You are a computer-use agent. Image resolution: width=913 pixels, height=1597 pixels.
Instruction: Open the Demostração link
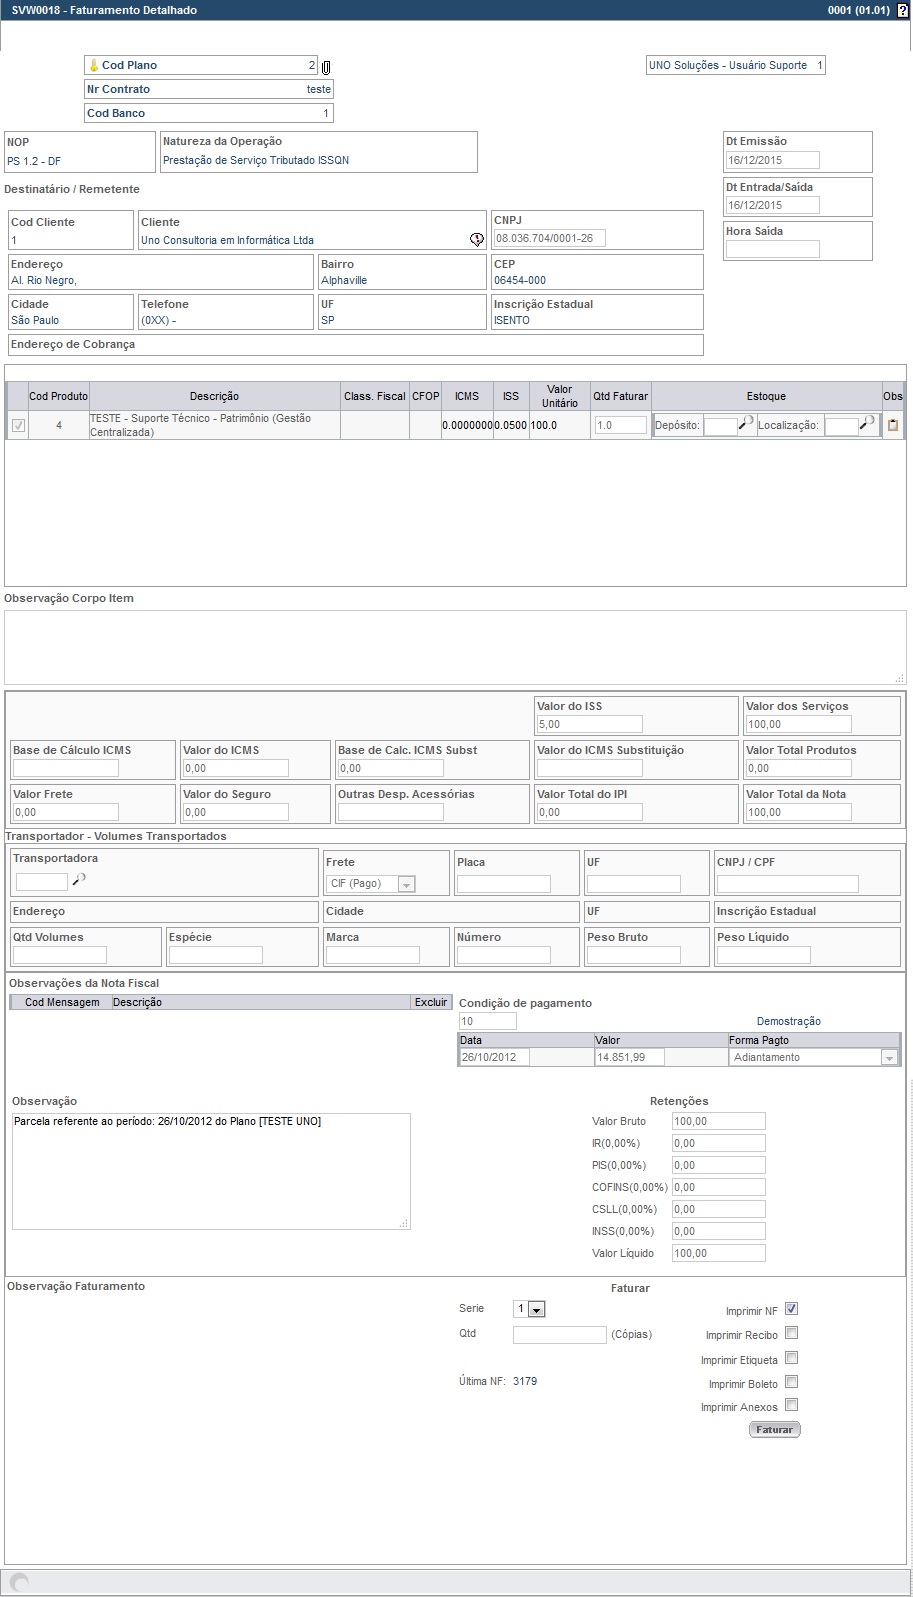(x=788, y=1021)
